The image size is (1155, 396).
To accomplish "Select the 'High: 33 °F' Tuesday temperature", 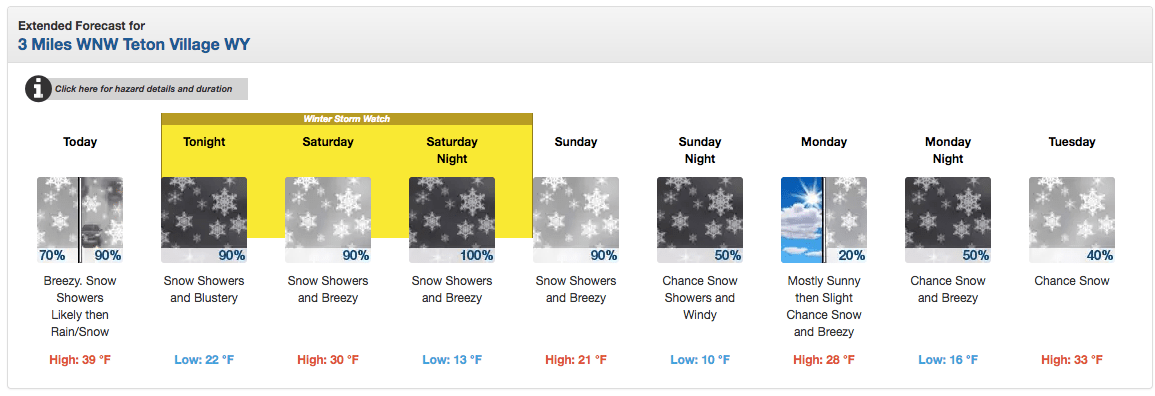I will pyautogui.click(x=1072, y=360).
